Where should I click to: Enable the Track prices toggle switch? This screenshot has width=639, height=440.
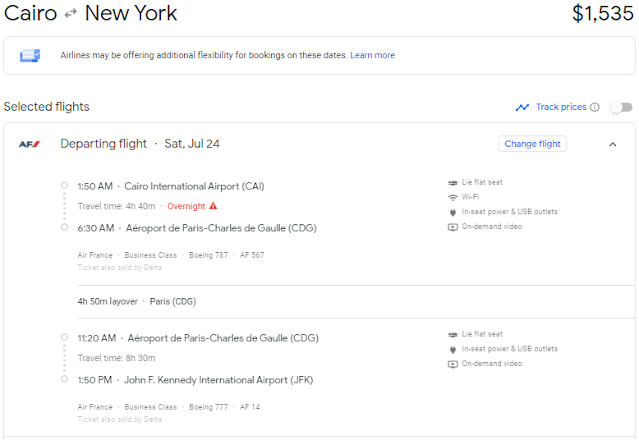pyautogui.click(x=621, y=107)
